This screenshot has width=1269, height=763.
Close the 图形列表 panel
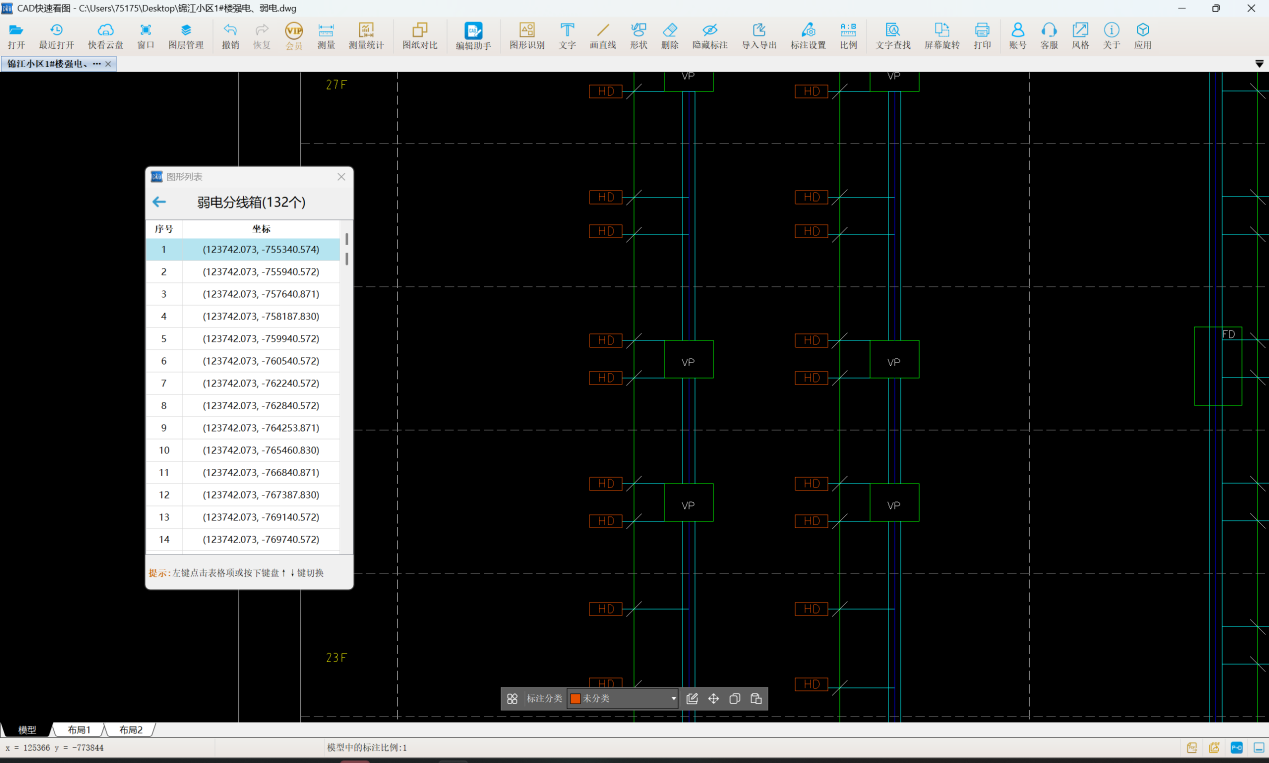[x=341, y=177]
